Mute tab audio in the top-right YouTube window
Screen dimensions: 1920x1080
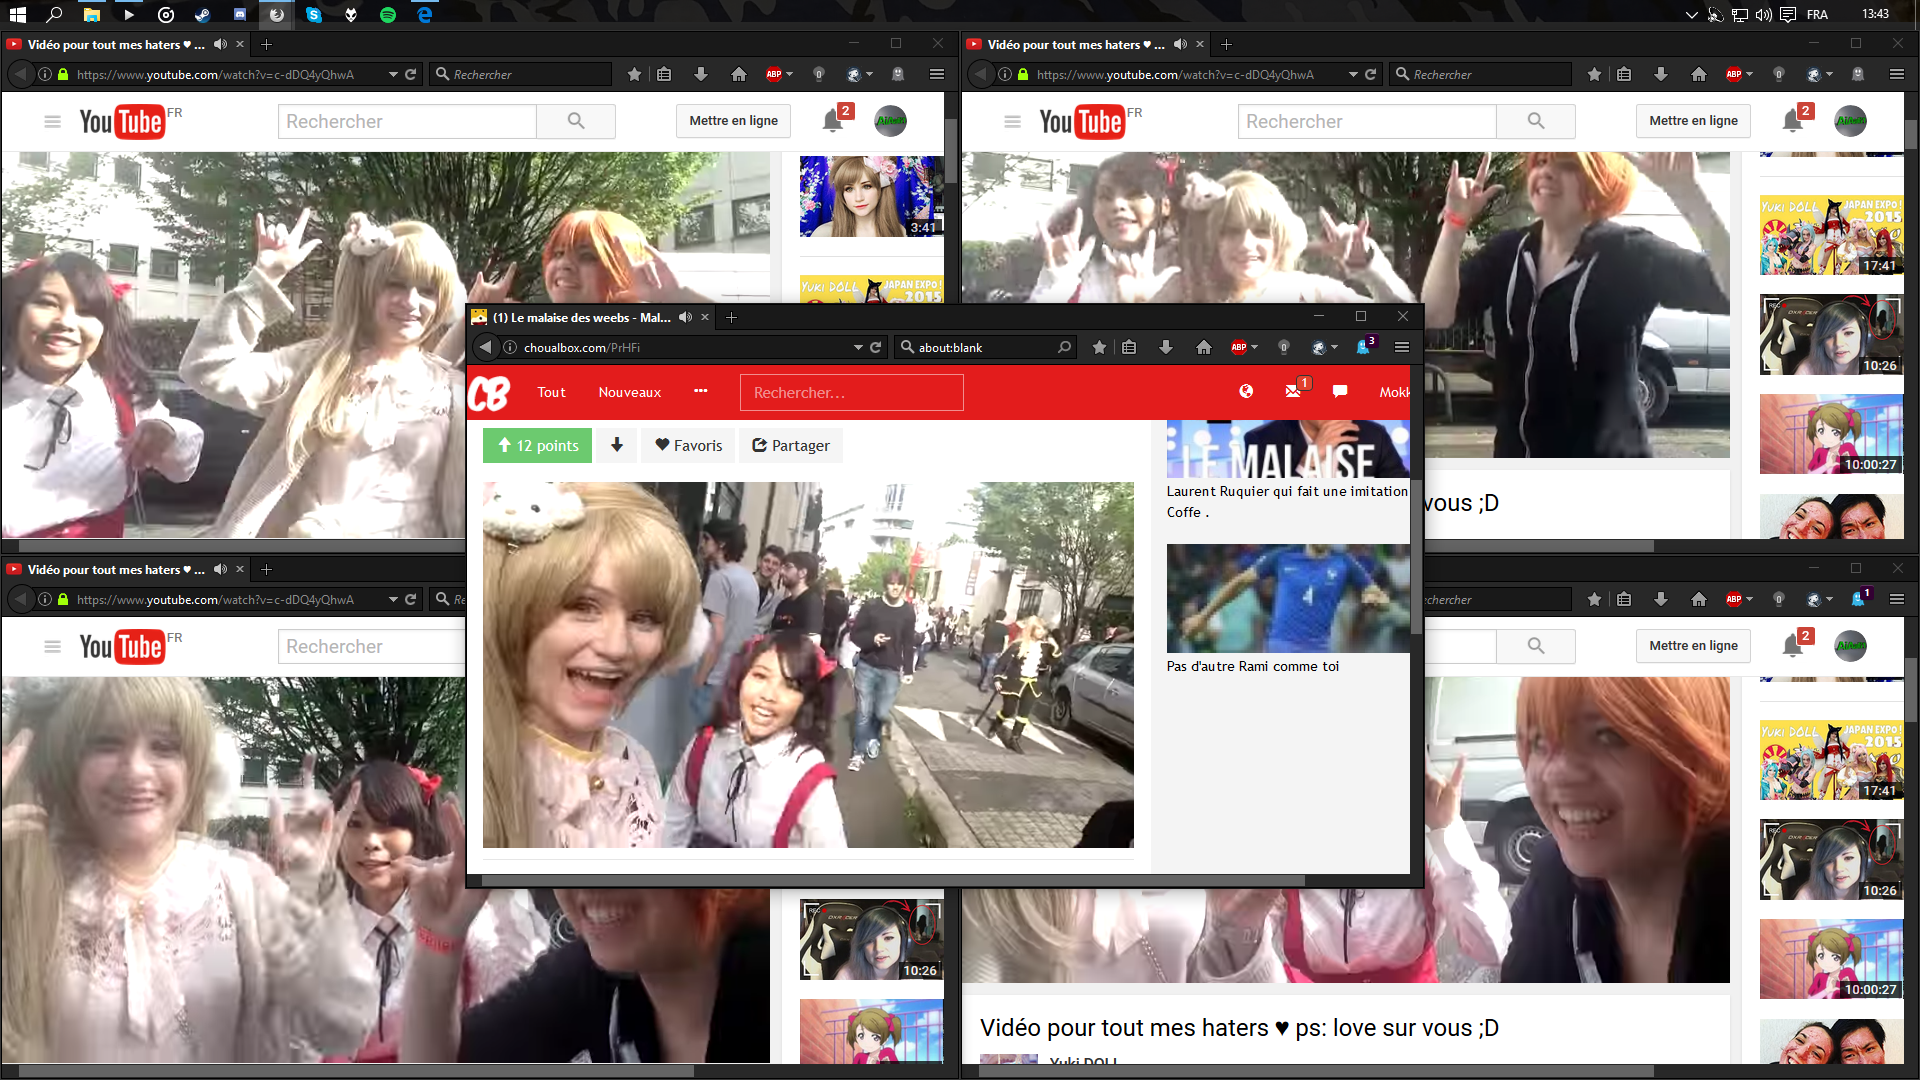click(1180, 44)
